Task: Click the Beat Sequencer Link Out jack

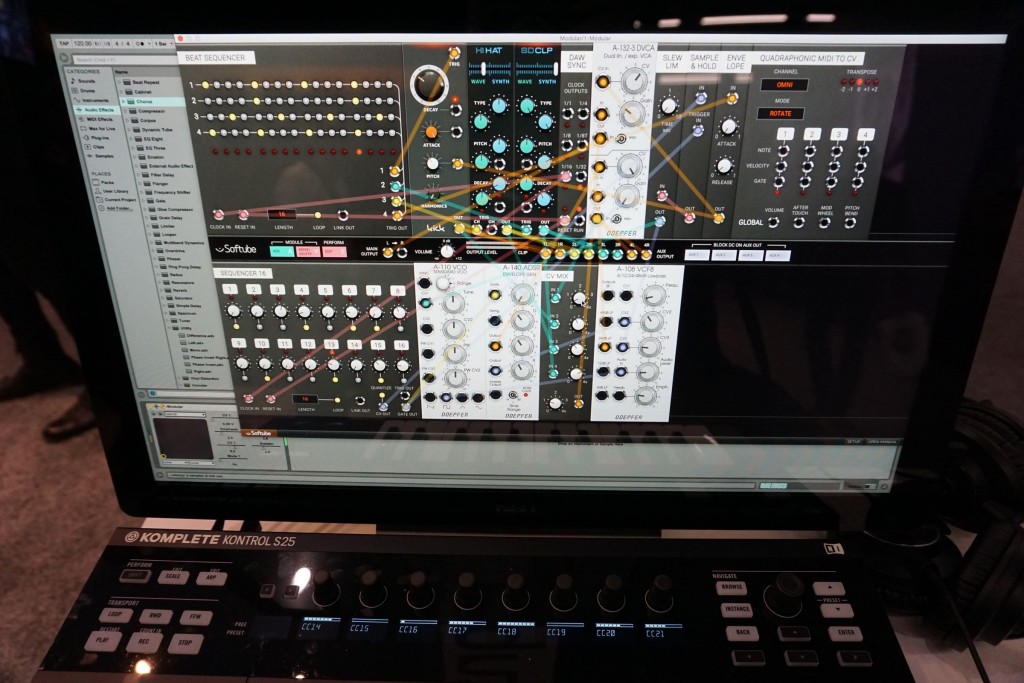Action: point(343,215)
